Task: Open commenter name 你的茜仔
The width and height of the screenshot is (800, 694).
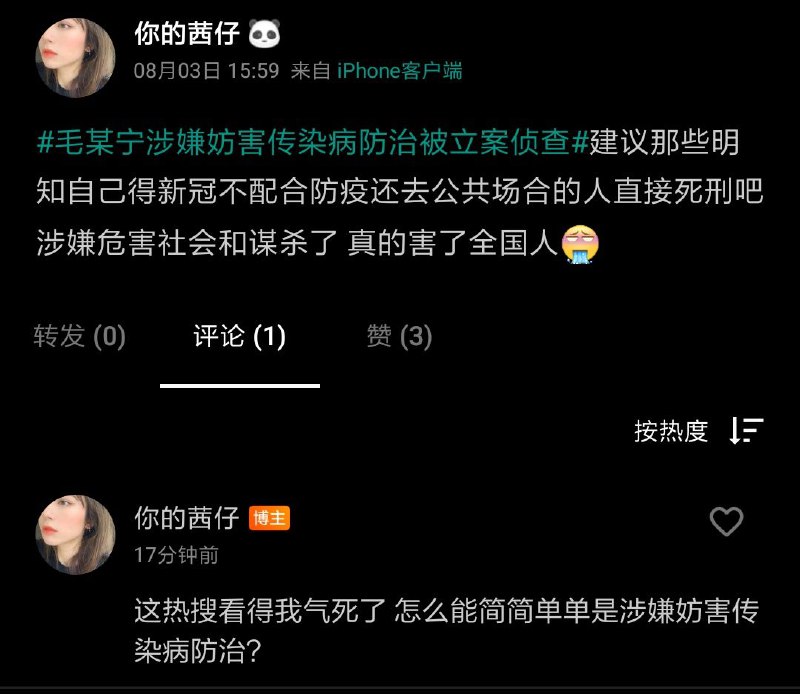Action: coord(187,518)
